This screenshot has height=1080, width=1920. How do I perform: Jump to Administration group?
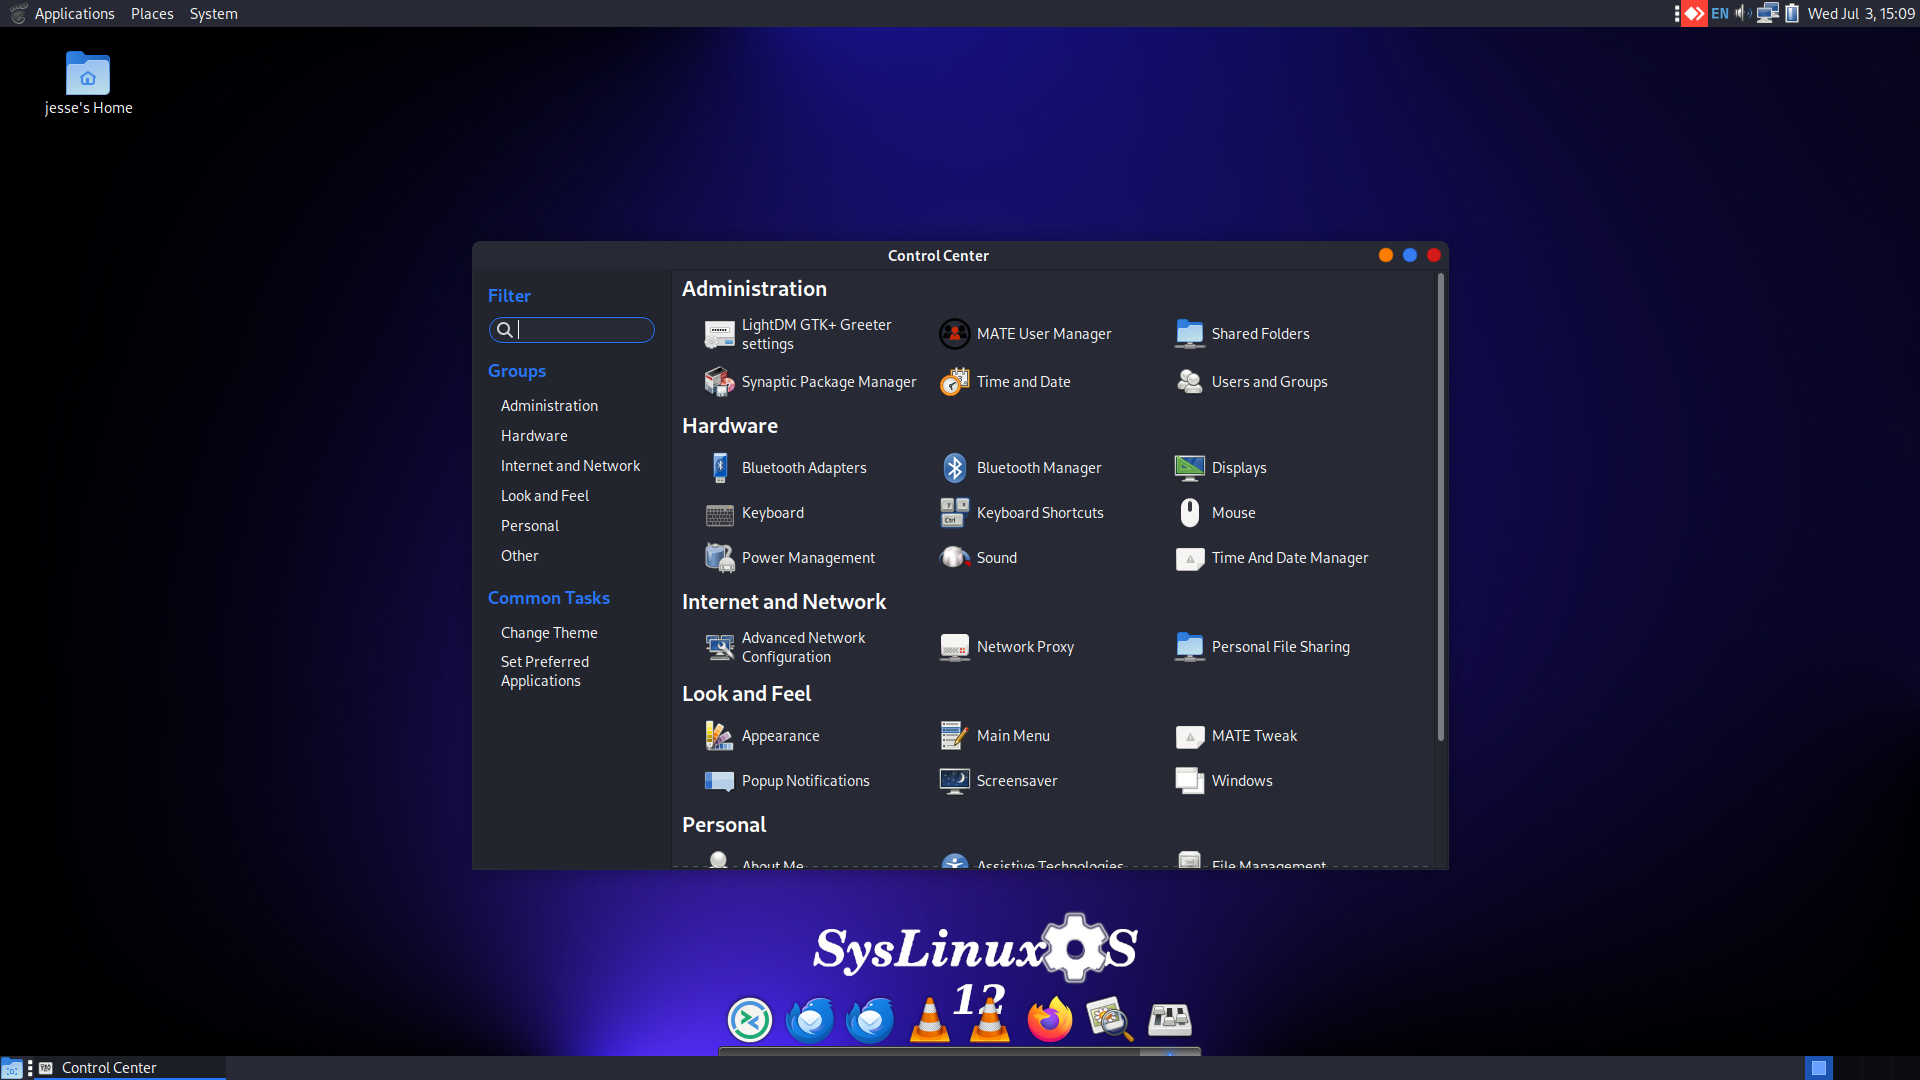pyautogui.click(x=549, y=406)
